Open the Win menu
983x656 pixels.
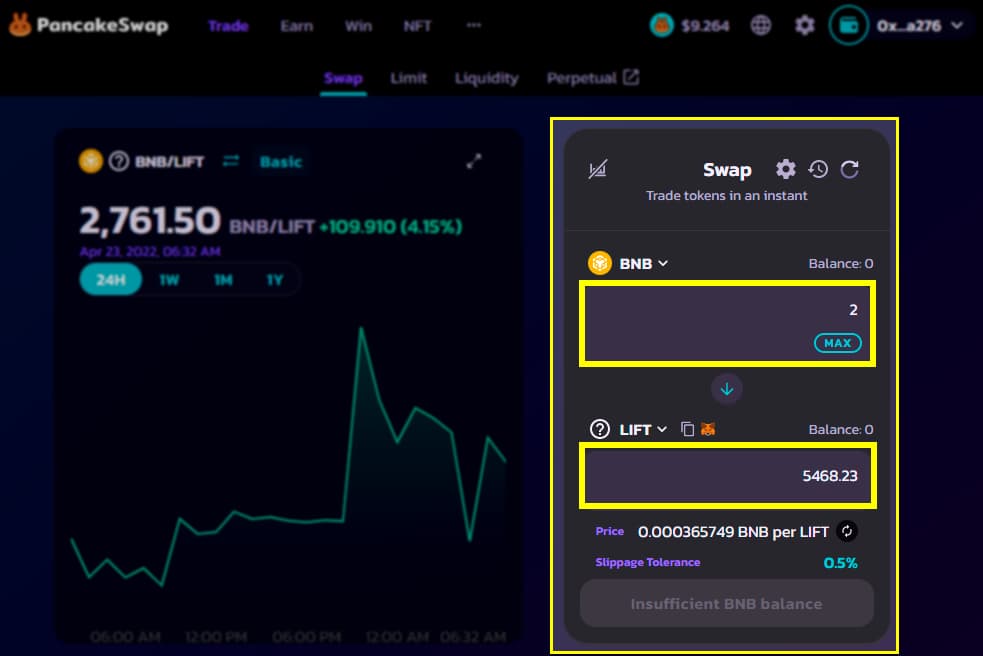[358, 26]
